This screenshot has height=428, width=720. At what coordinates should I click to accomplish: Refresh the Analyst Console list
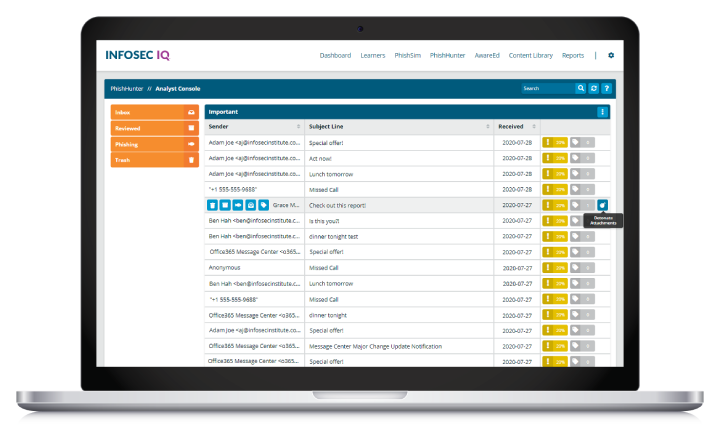pyautogui.click(x=593, y=88)
